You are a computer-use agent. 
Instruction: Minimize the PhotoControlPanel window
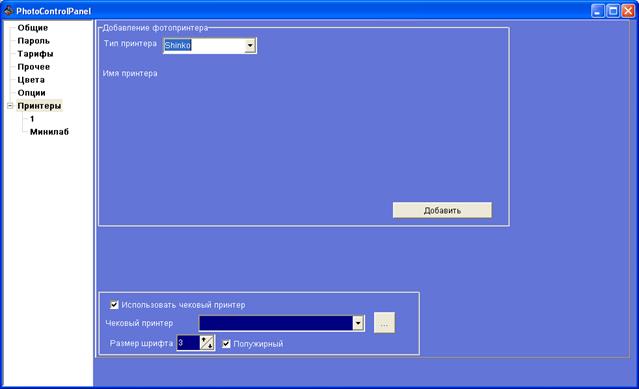coord(598,11)
